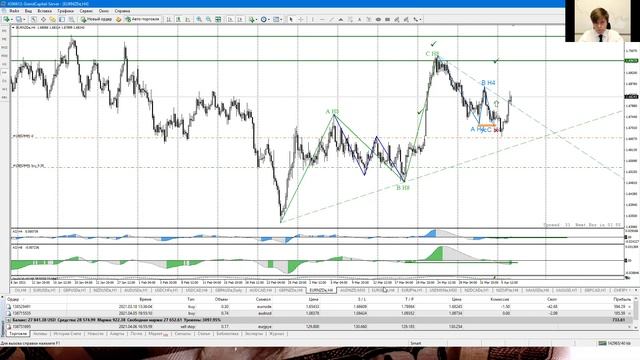Select the audnzd buy order row

(318, 313)
